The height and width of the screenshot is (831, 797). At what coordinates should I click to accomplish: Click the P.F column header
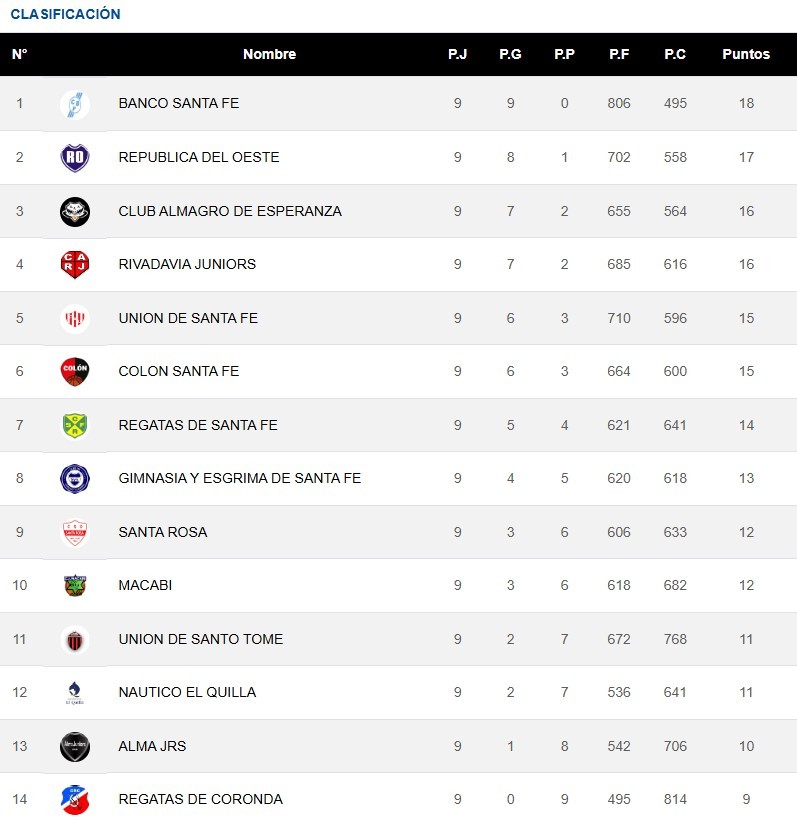click(x=619, y=54)
